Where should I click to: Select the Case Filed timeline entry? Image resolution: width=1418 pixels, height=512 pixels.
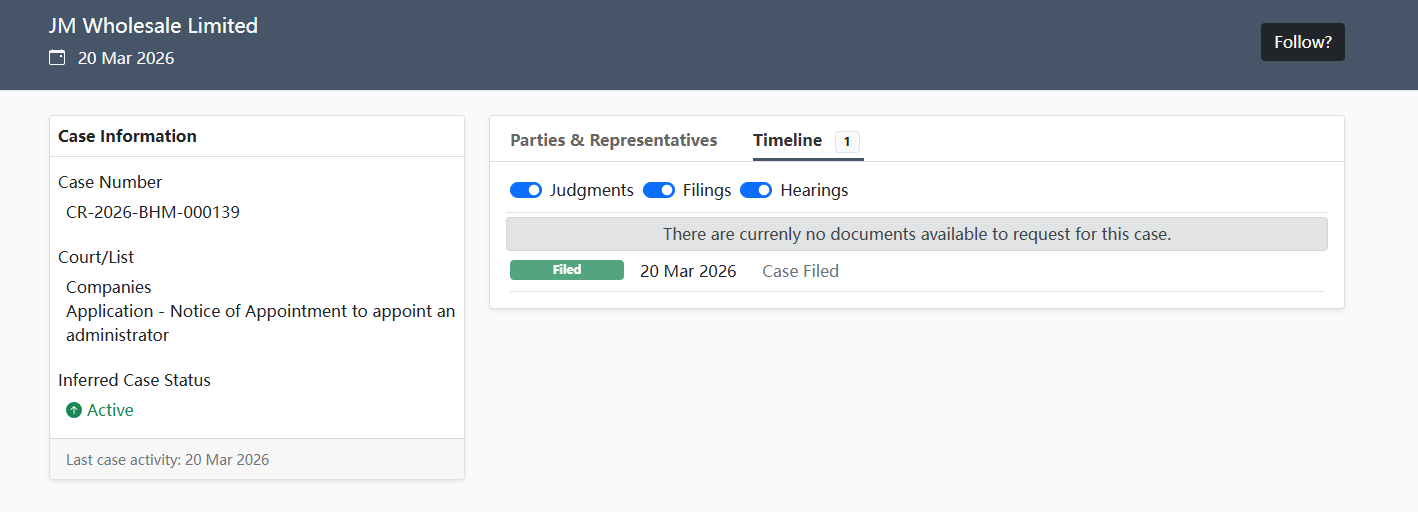point(800,271)
